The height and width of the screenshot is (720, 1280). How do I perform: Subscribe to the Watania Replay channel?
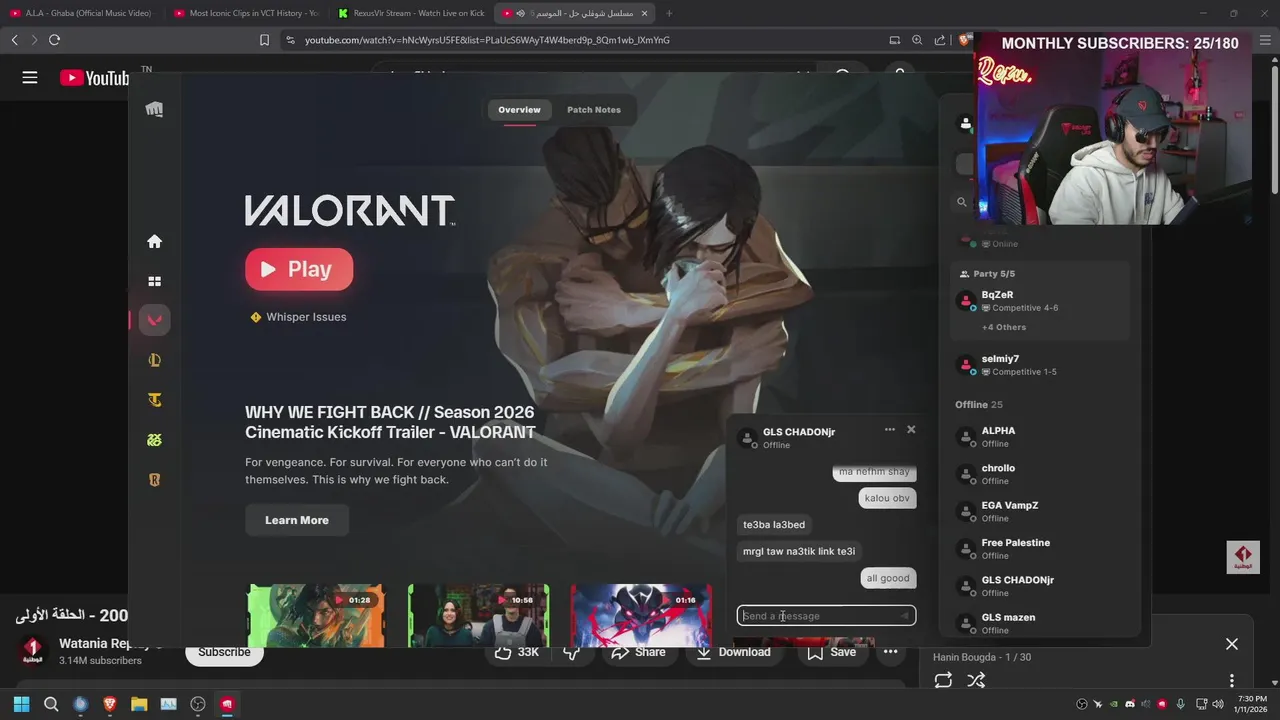224,652
